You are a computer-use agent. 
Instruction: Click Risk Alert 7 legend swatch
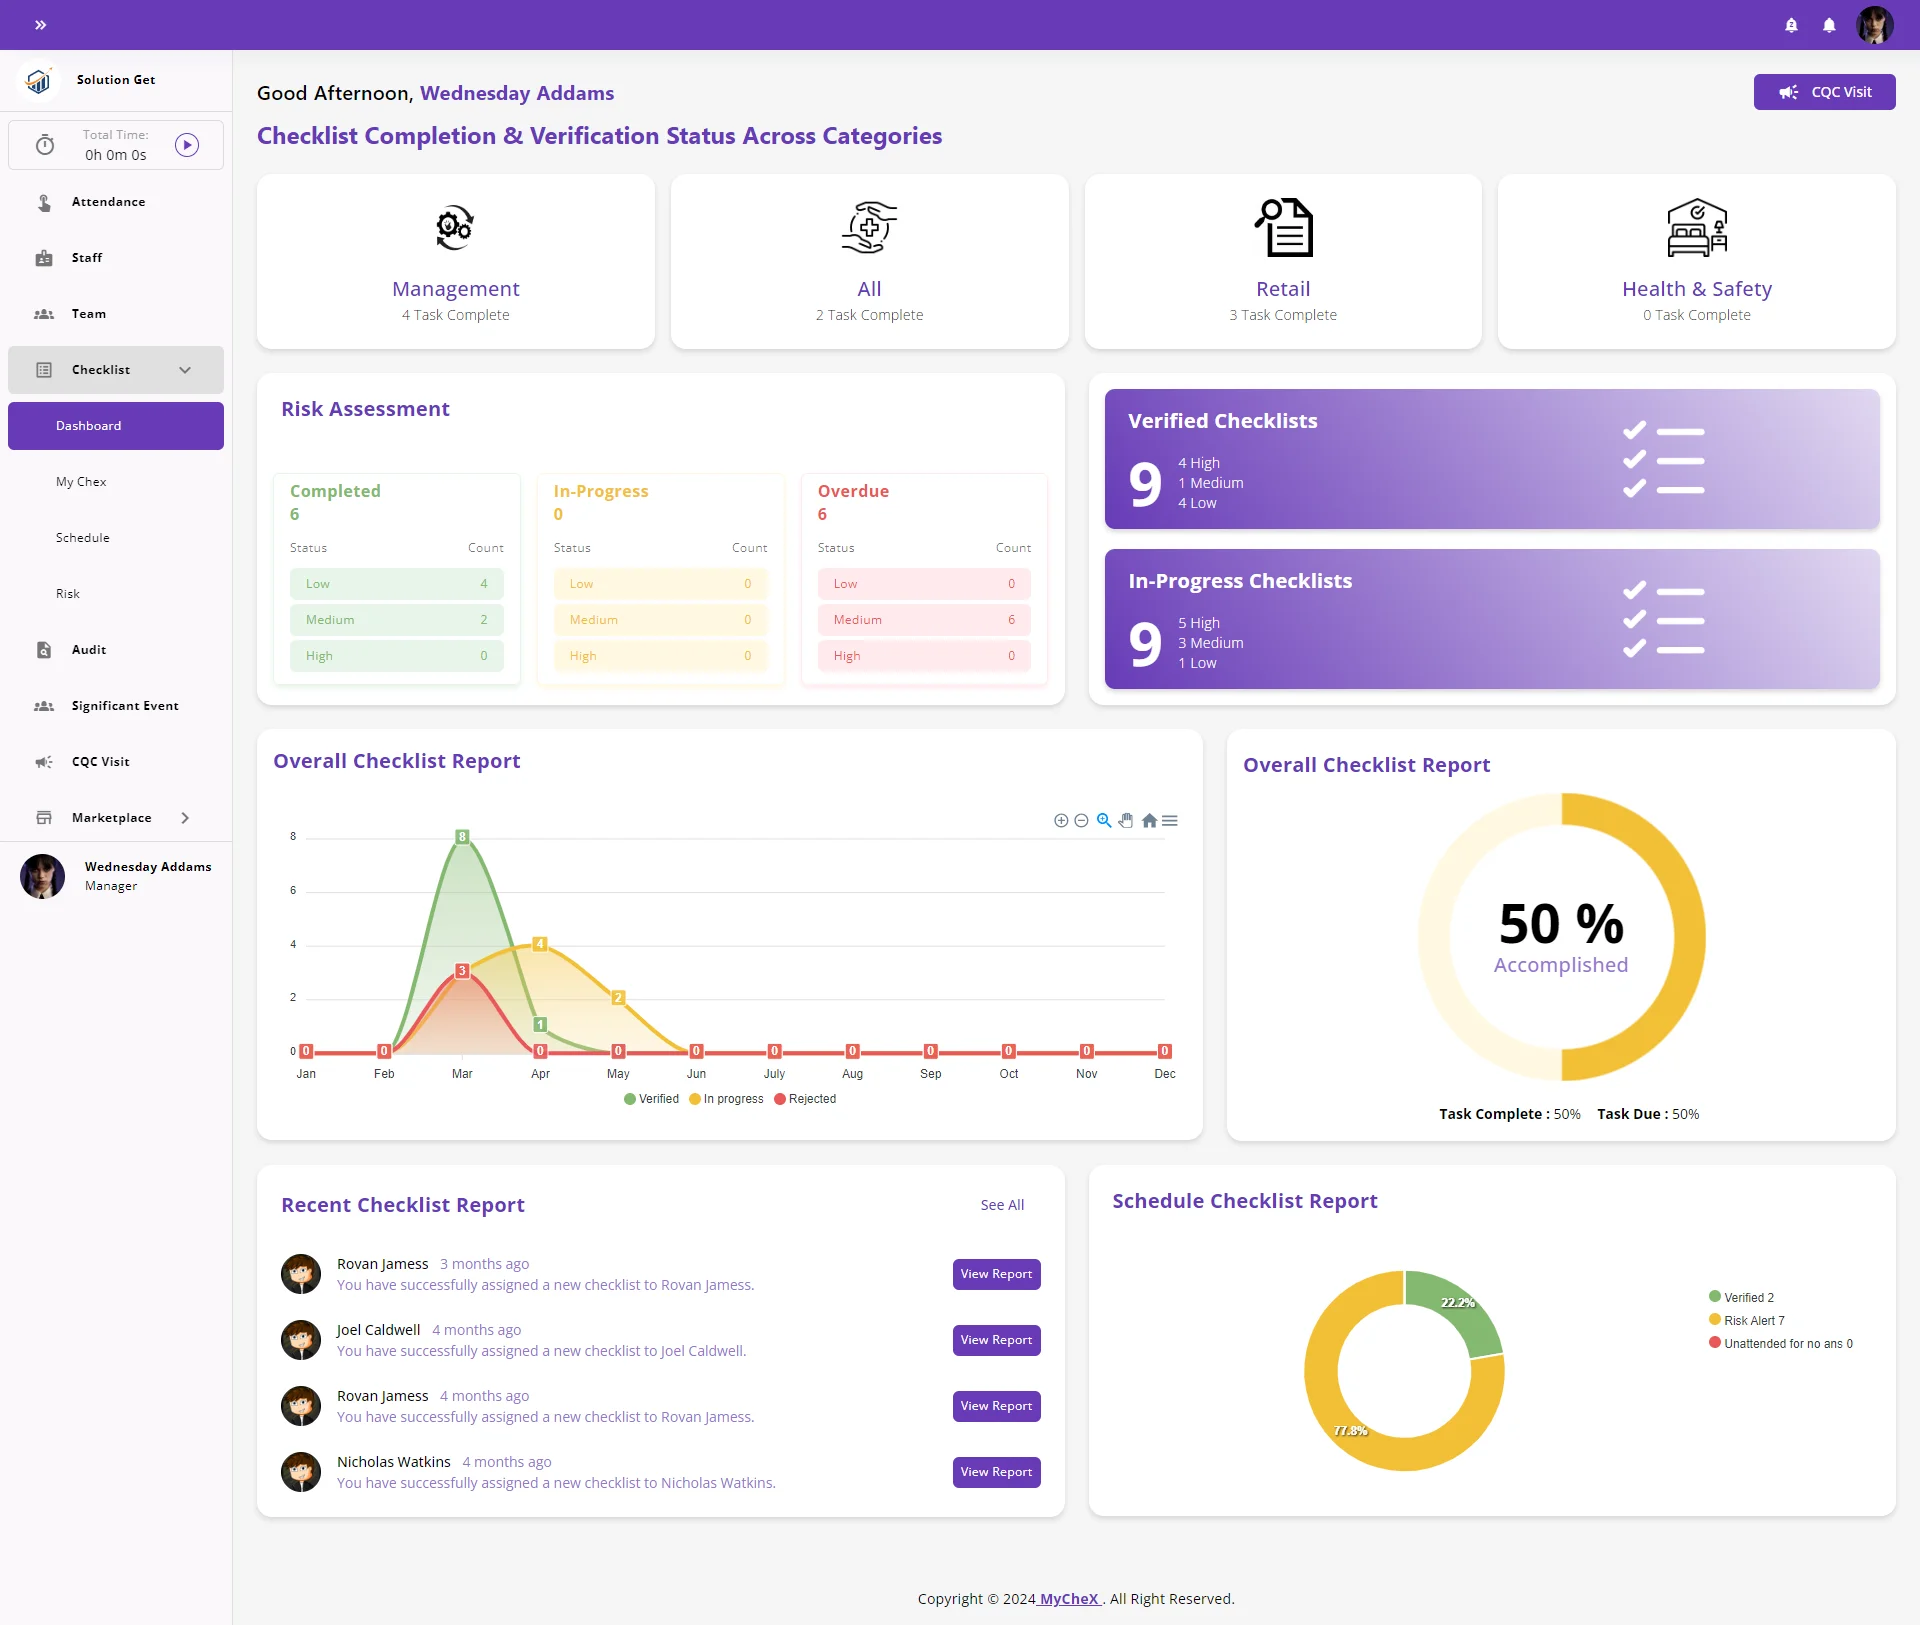point(1715,1320)
